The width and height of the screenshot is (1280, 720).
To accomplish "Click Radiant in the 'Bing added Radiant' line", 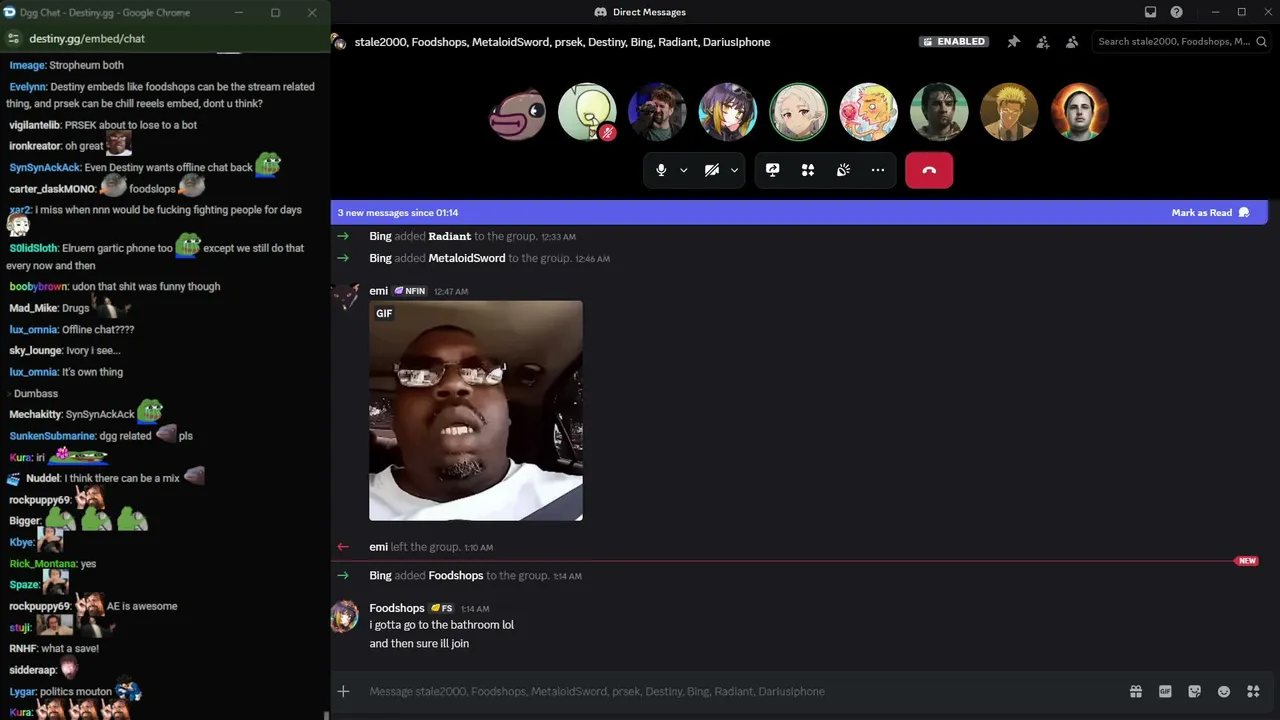I will (449, 236).
